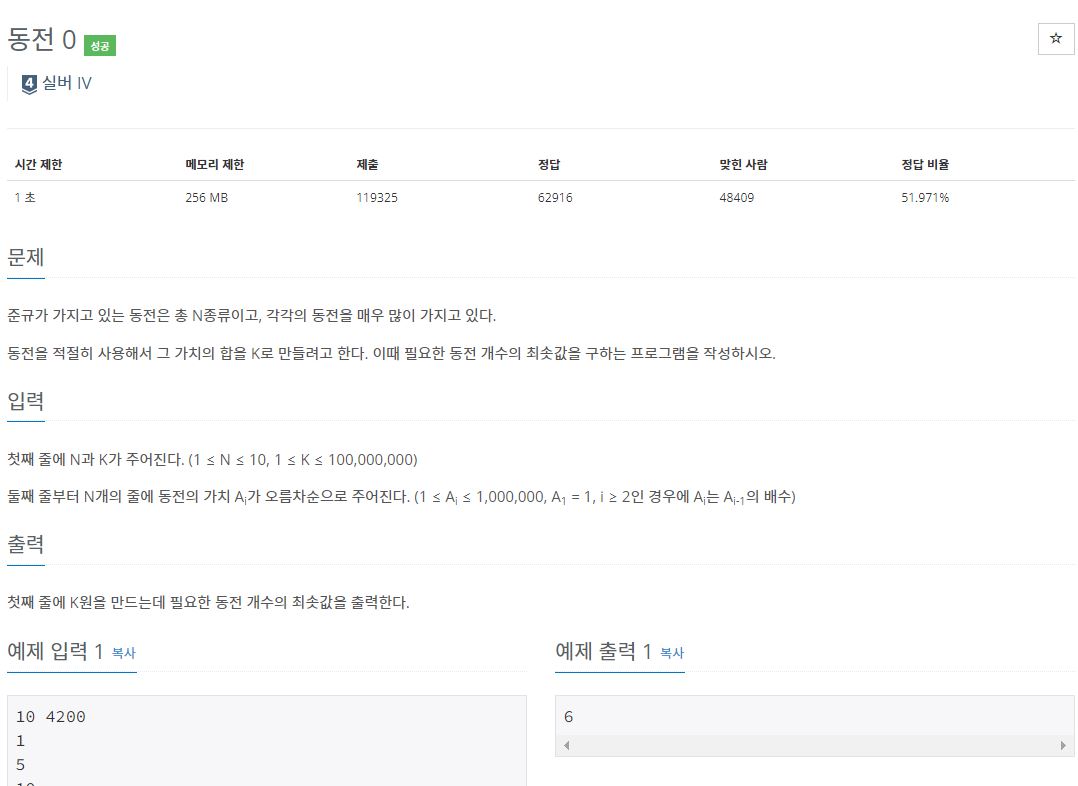This screenshot has width=1078, height=786.
Task: Click the time limit value 1 초
Action: pos(25,197)
